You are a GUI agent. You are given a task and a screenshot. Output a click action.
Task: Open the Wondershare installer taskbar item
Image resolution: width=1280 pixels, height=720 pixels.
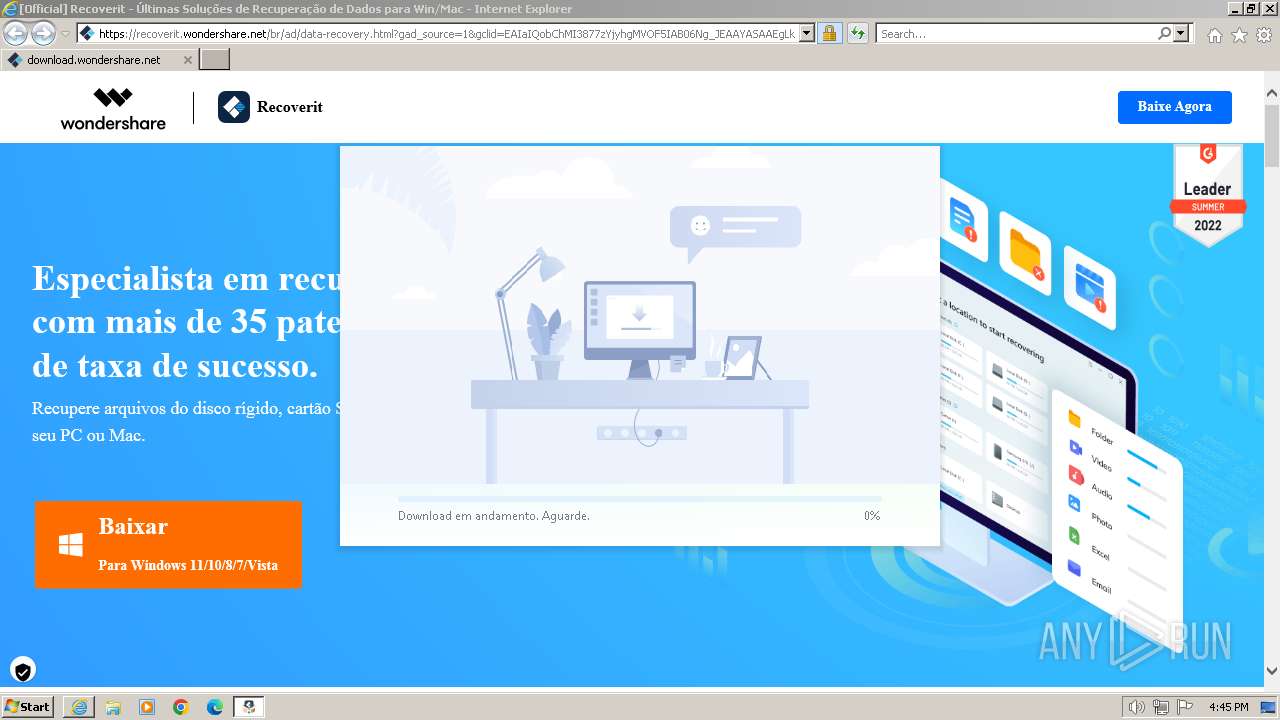tap(249, 707)
